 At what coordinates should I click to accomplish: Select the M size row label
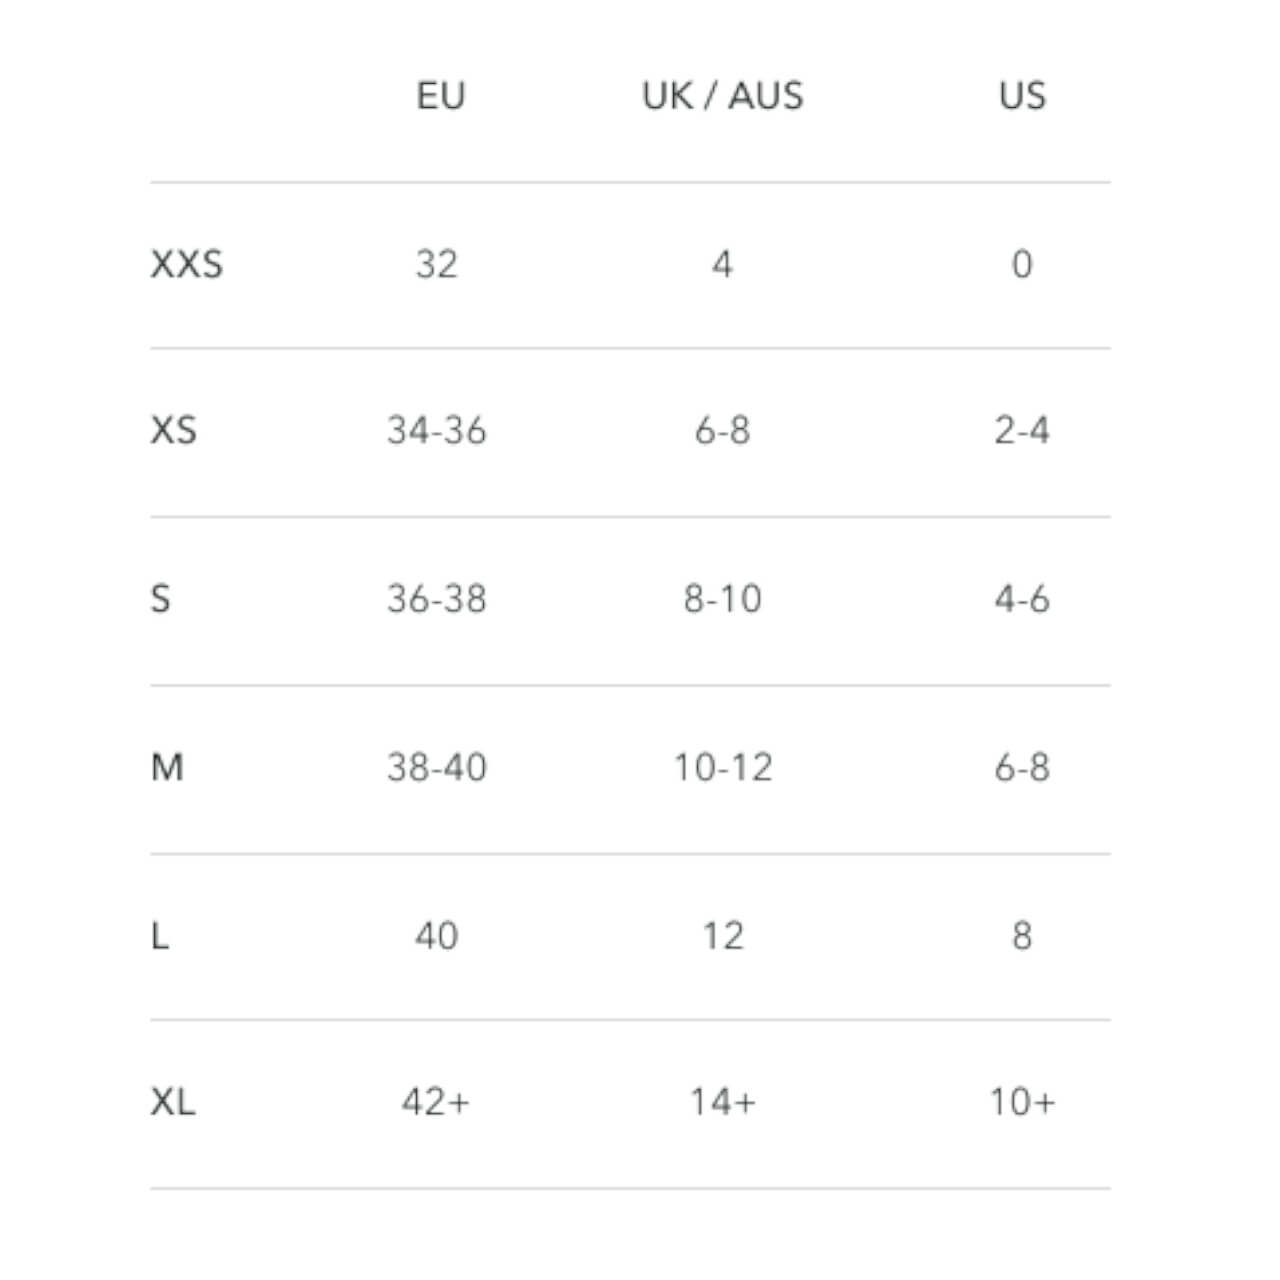pos(167,768)
